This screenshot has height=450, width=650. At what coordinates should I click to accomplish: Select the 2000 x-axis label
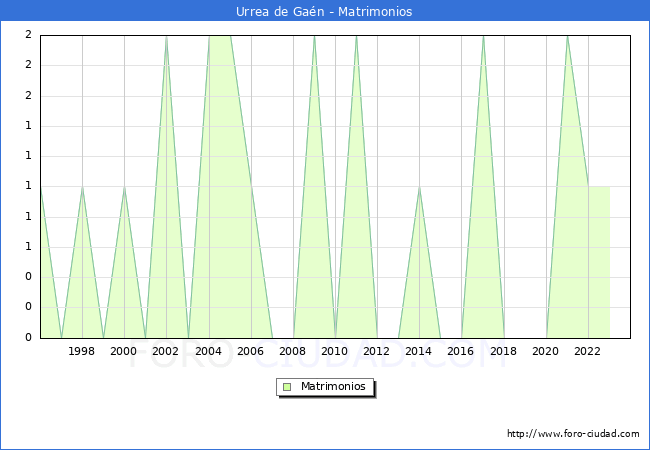coord(124,351)
